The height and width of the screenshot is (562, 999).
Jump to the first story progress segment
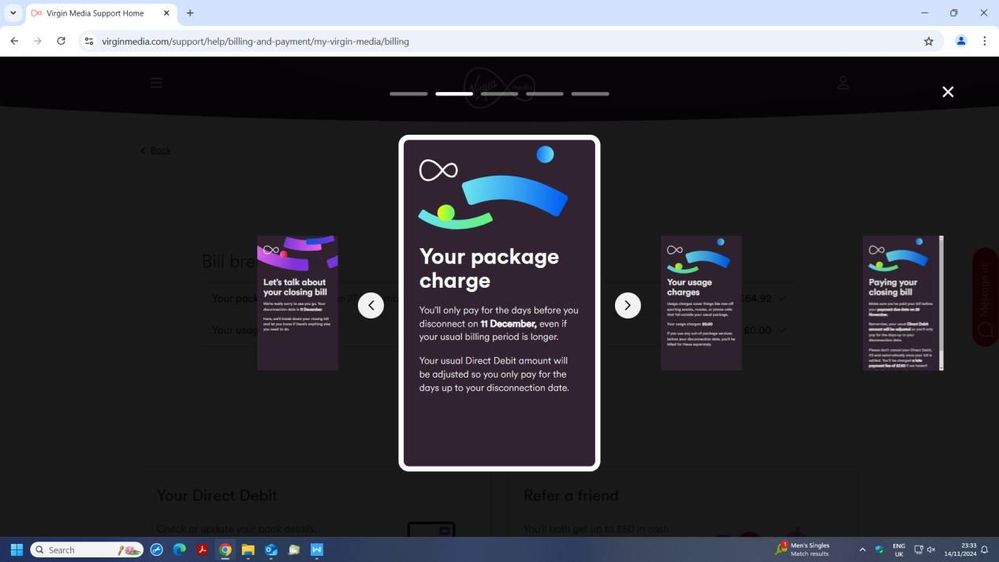point(408,94)
